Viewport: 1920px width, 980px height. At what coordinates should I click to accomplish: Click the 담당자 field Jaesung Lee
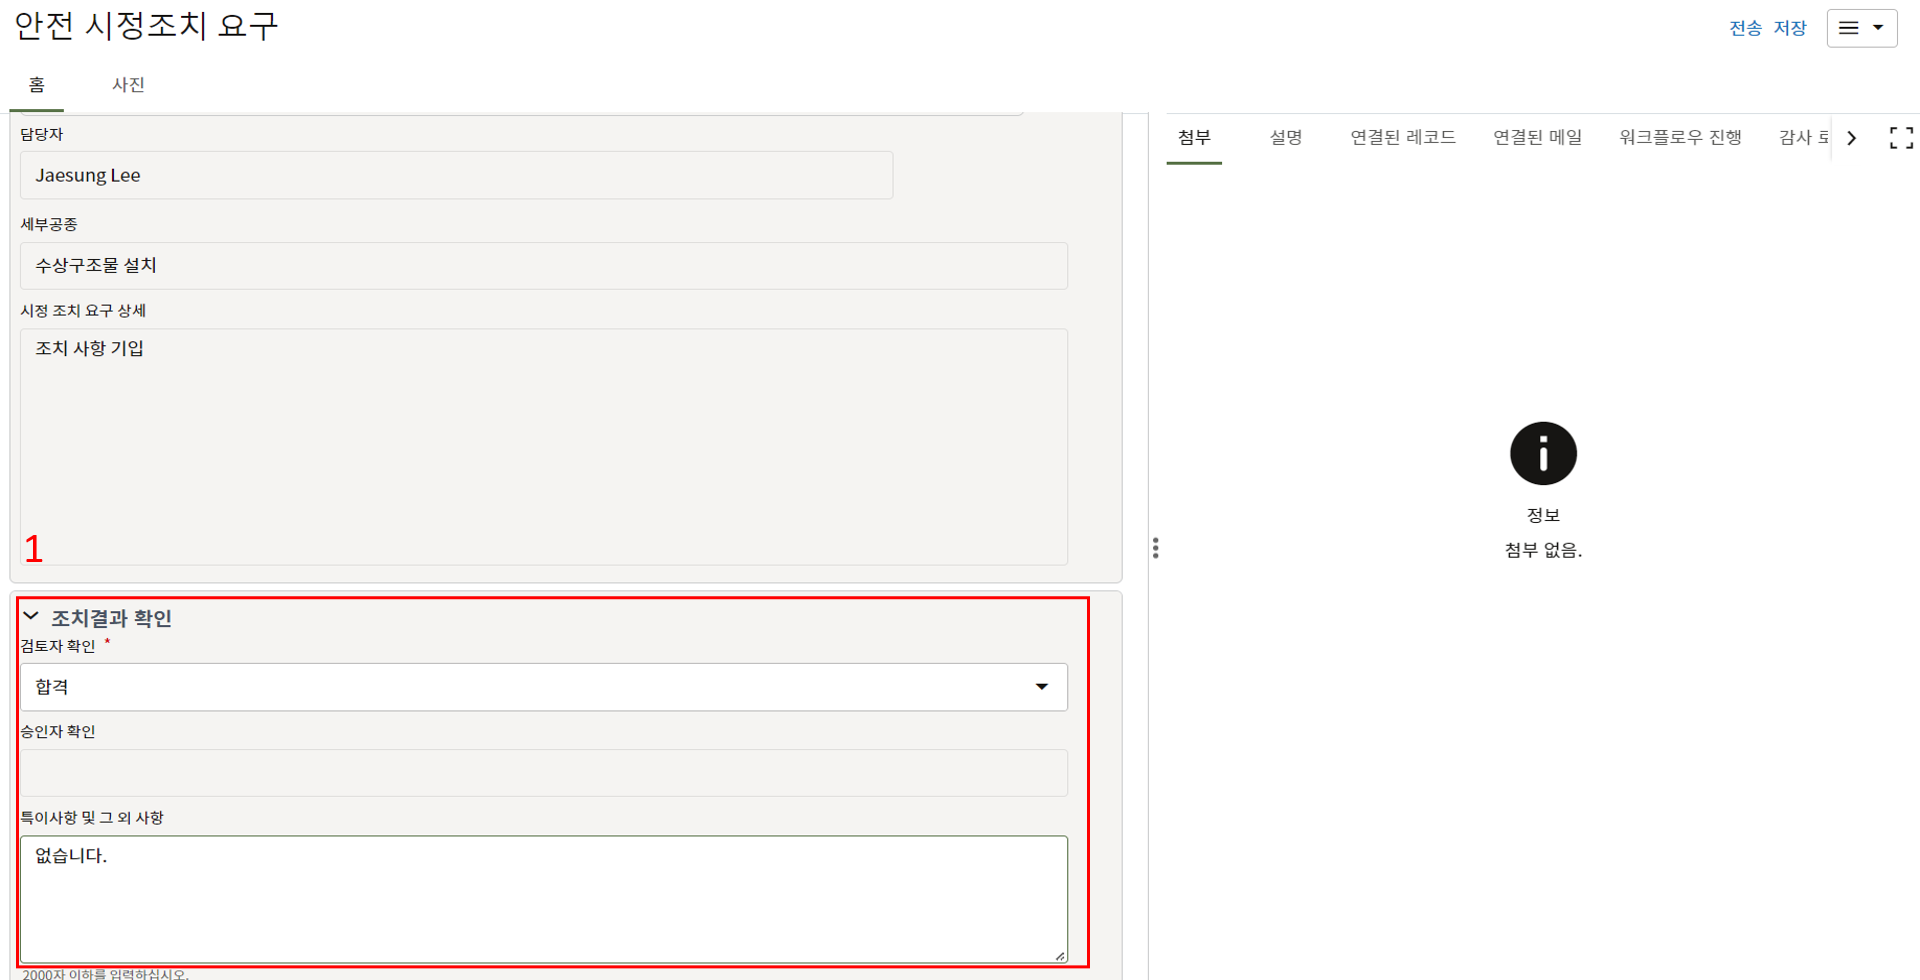pyautogui.click(x=456, y=176)
